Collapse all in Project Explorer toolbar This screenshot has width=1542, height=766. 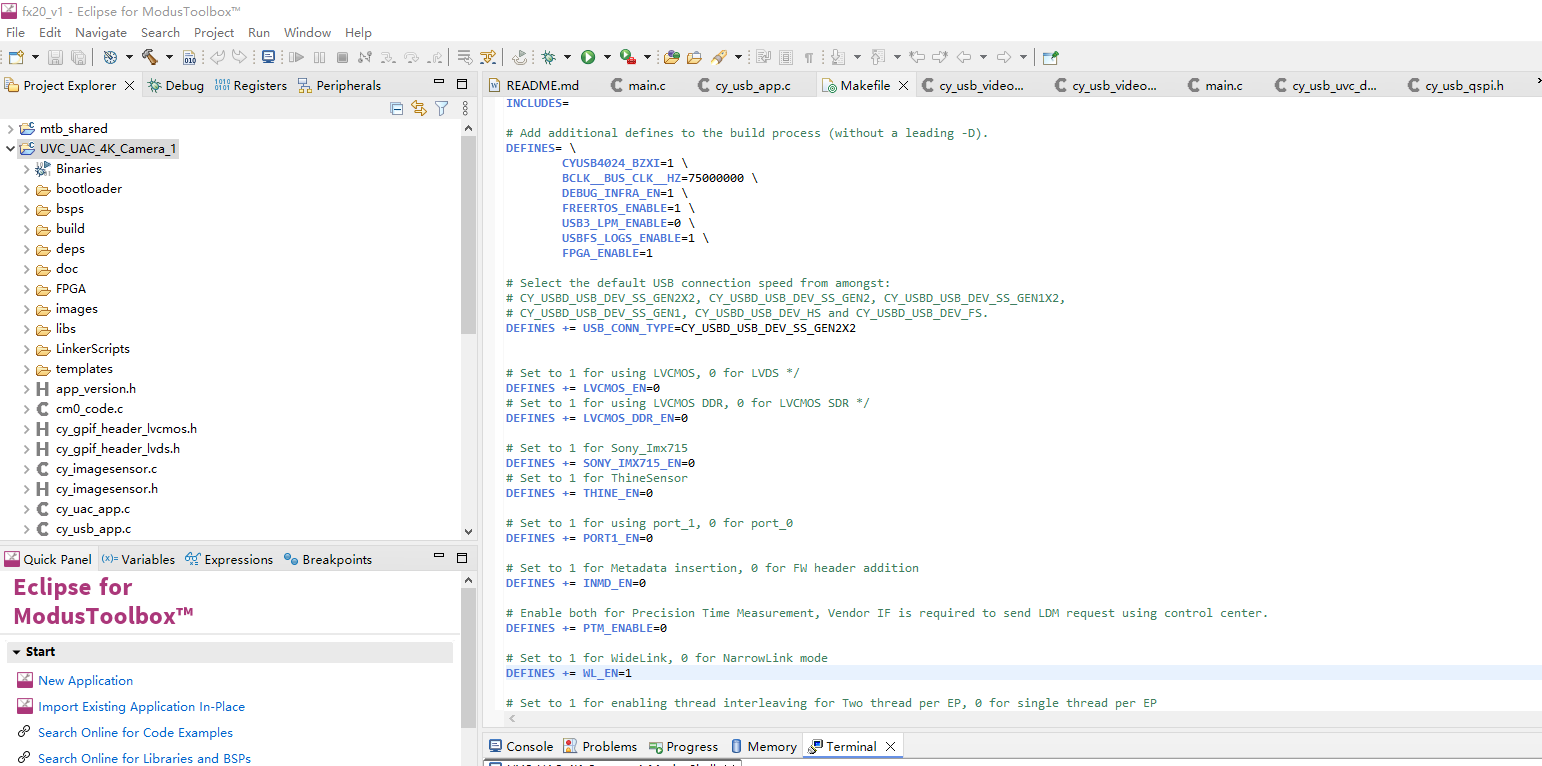pyautogui.click(x=397, y=108)
